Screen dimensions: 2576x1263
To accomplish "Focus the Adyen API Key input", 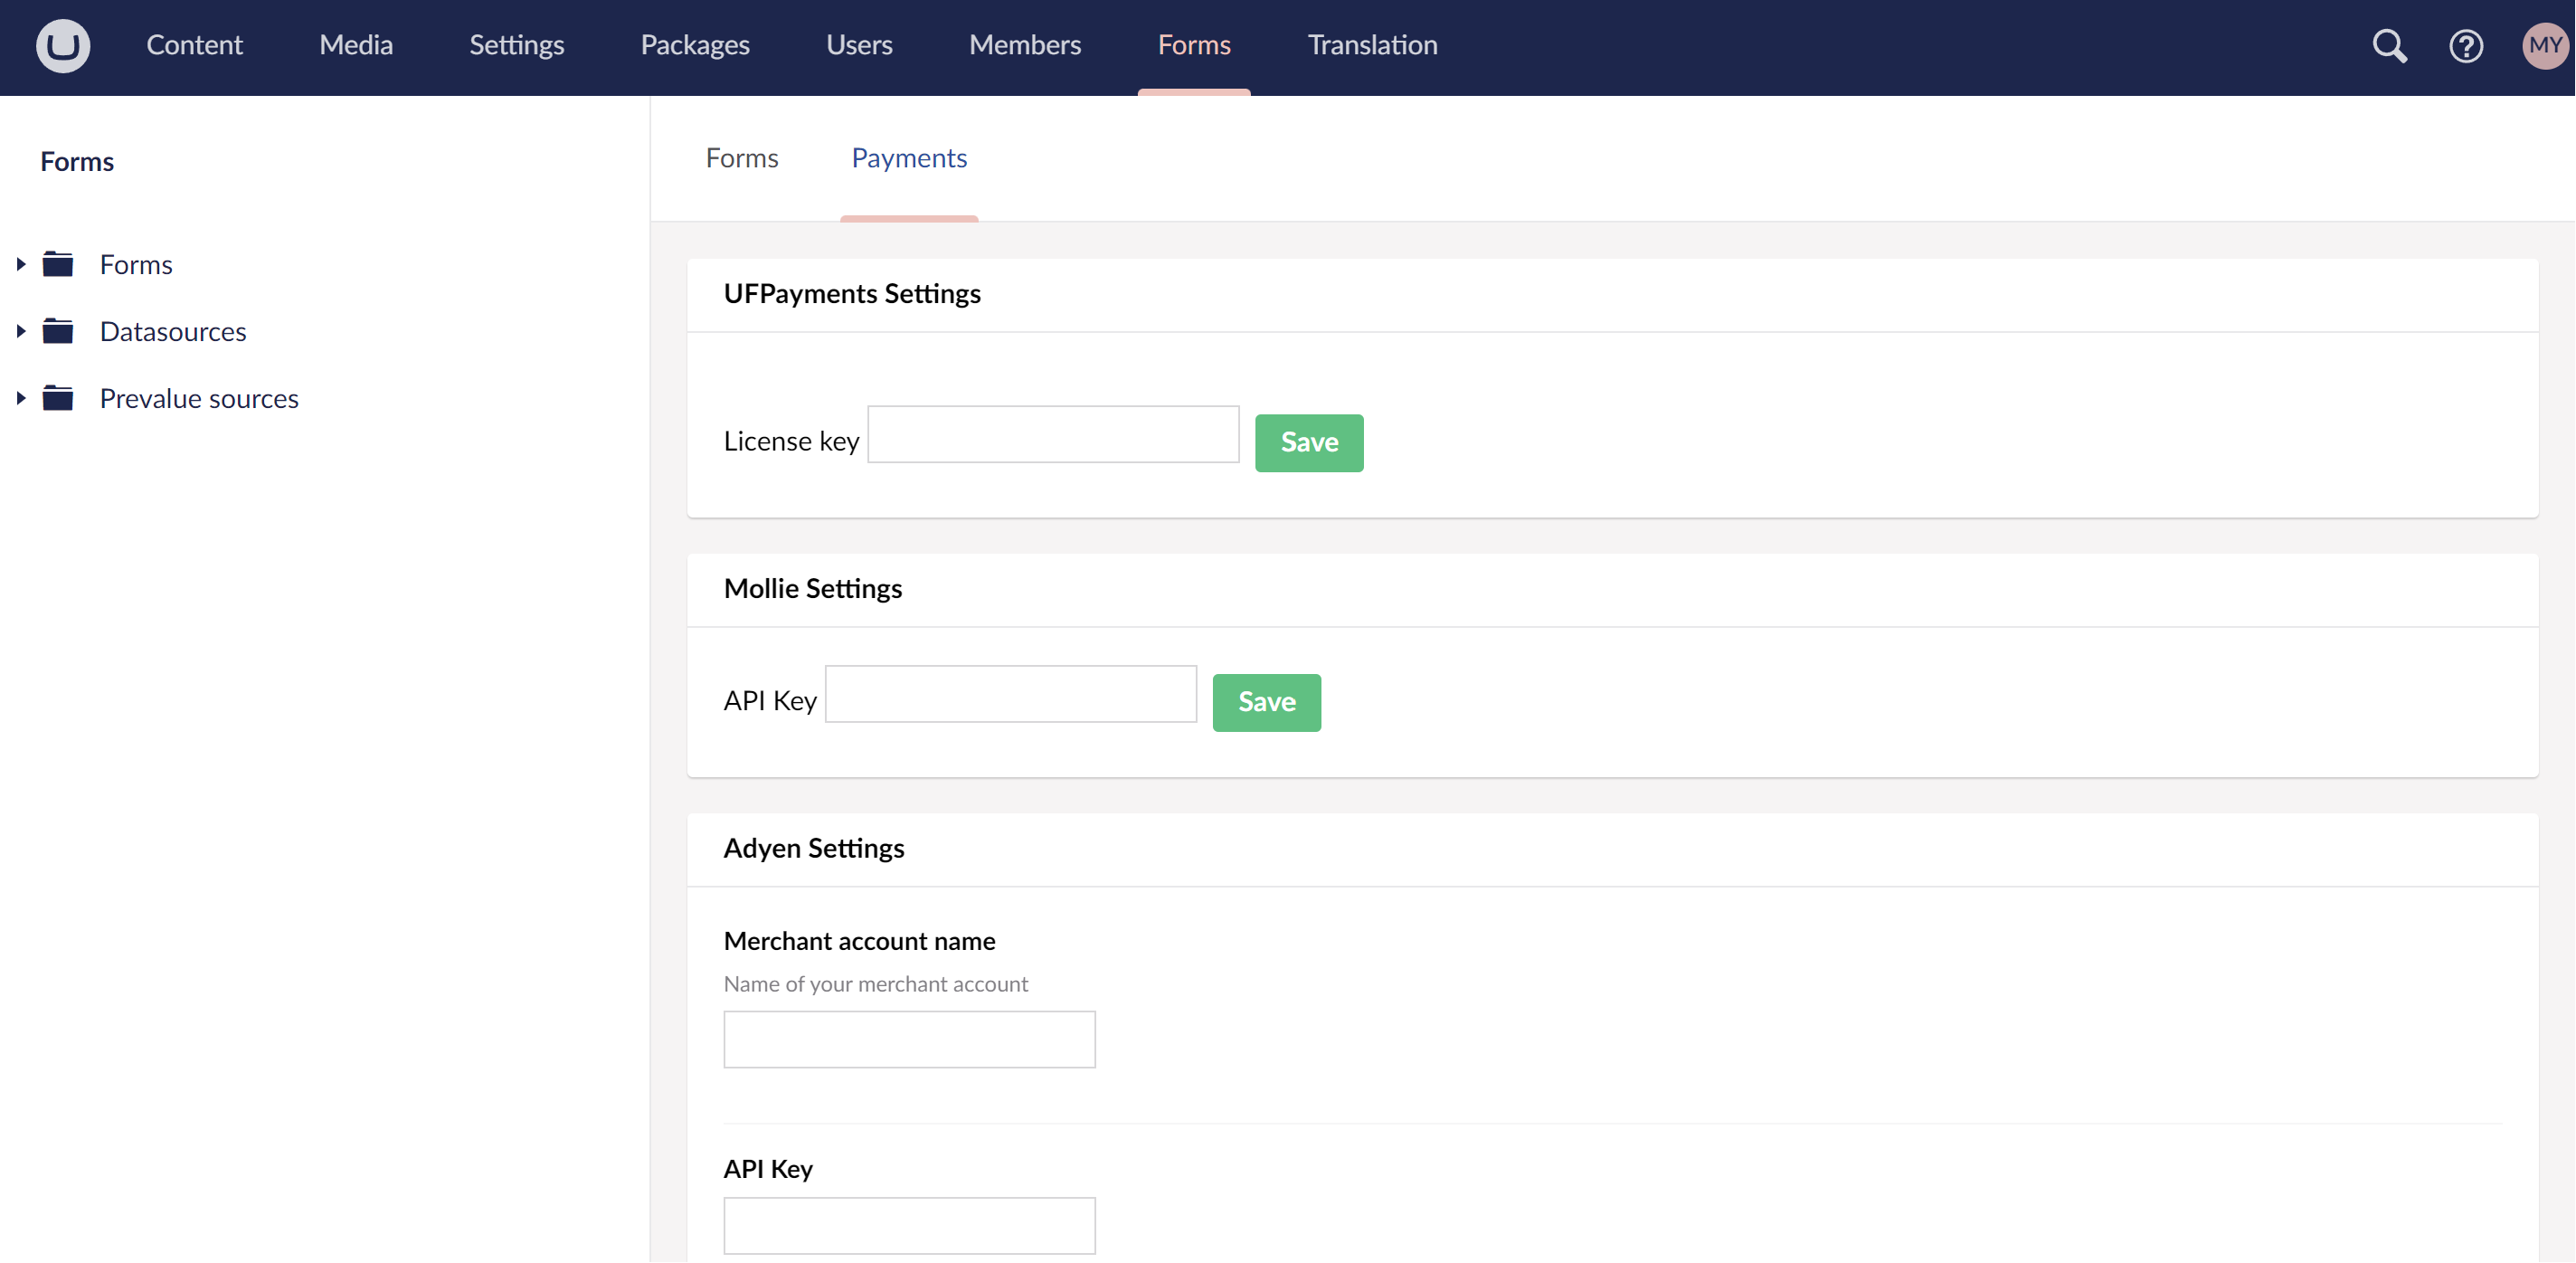I will pyautogui.click(x=909, y=1225).
